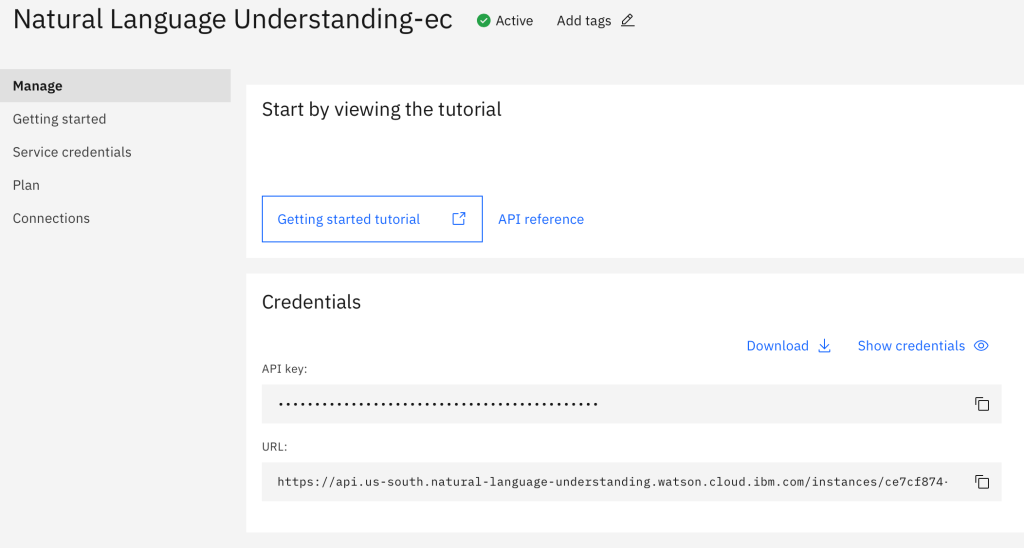Click the service URL field
1024x548 pixels.
pyautogui.click(x=632, y=482)
